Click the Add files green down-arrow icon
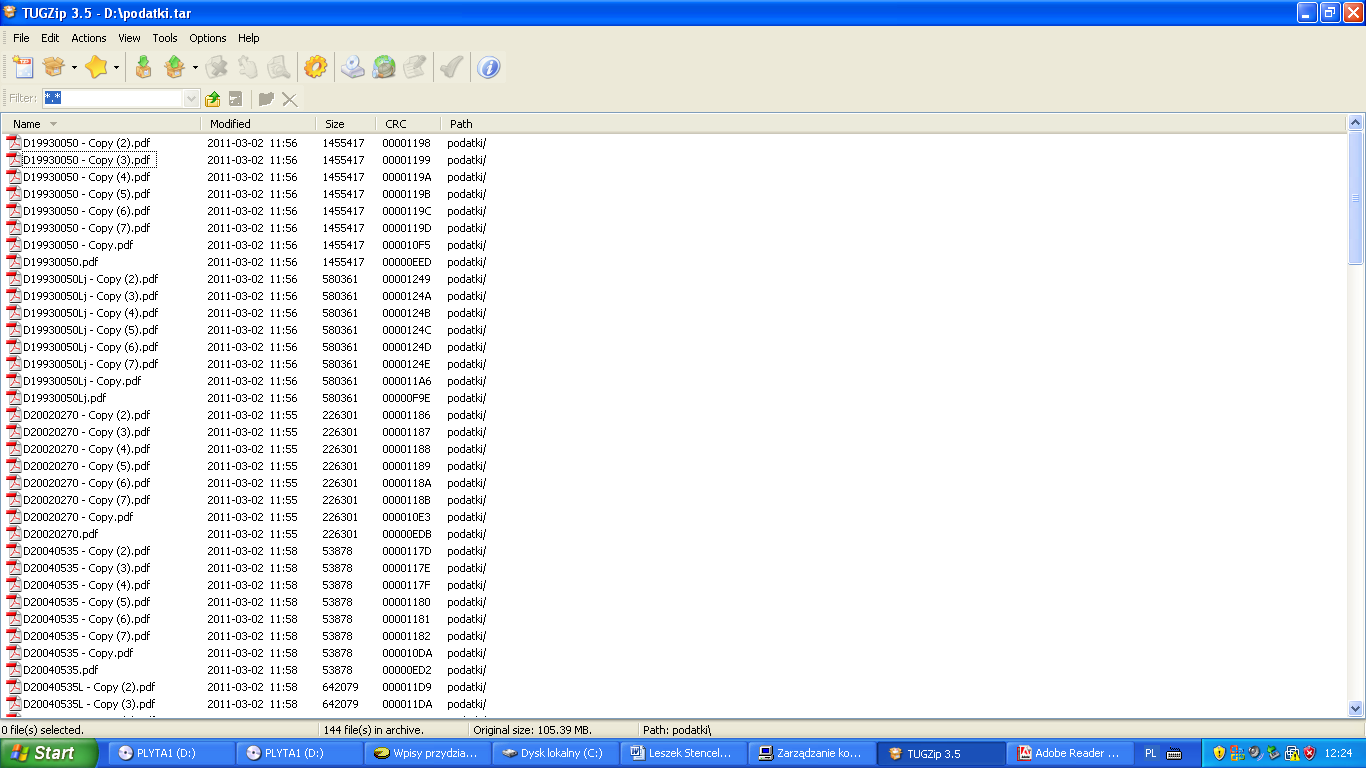The image size is (1366, 768). point(144,67)
